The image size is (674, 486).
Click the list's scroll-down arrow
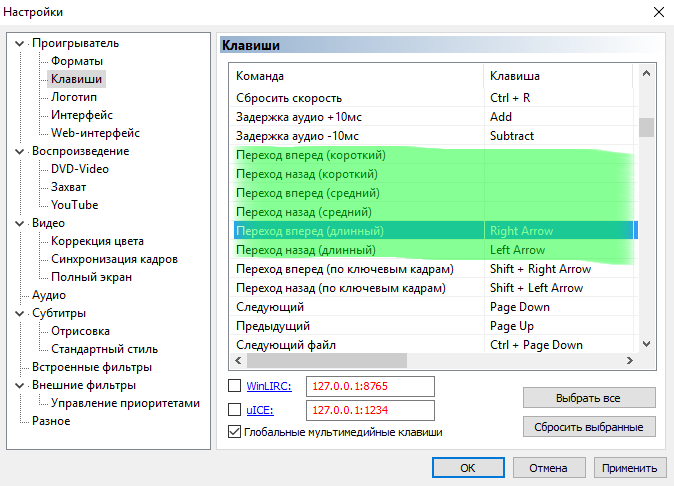646,343
